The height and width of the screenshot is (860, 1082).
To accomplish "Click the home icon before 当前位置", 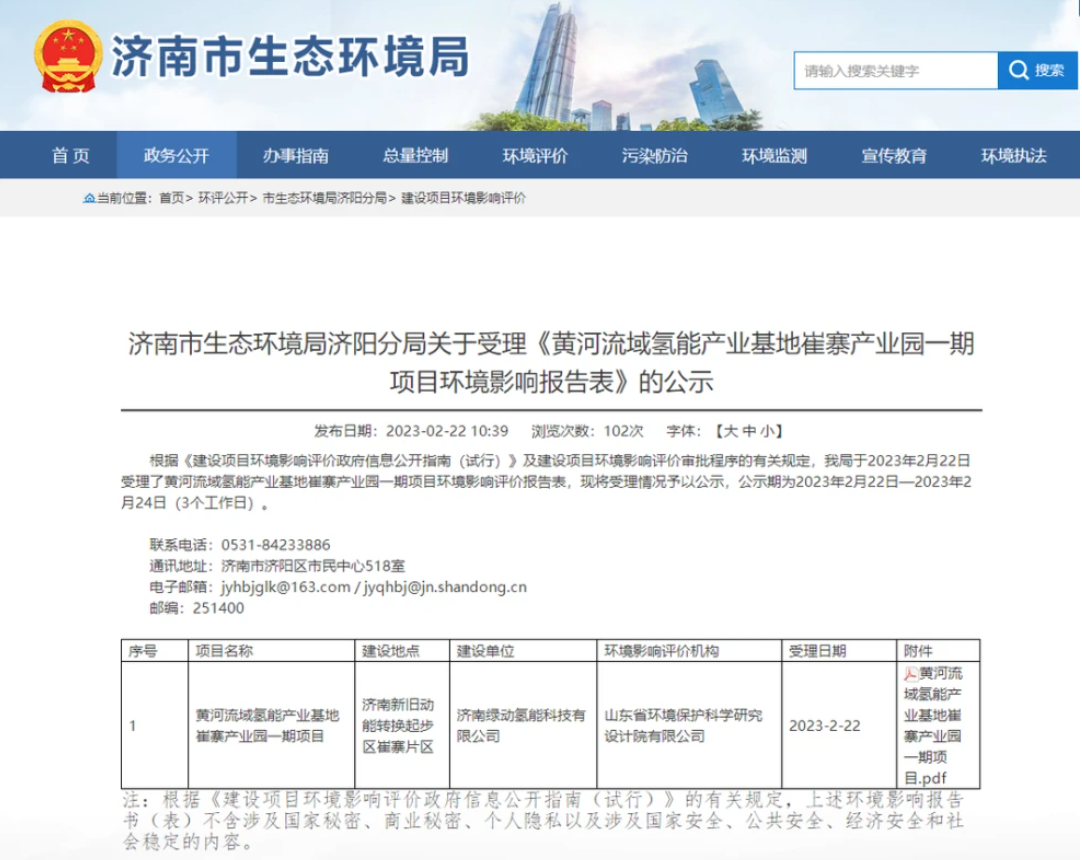I will 89,198.
